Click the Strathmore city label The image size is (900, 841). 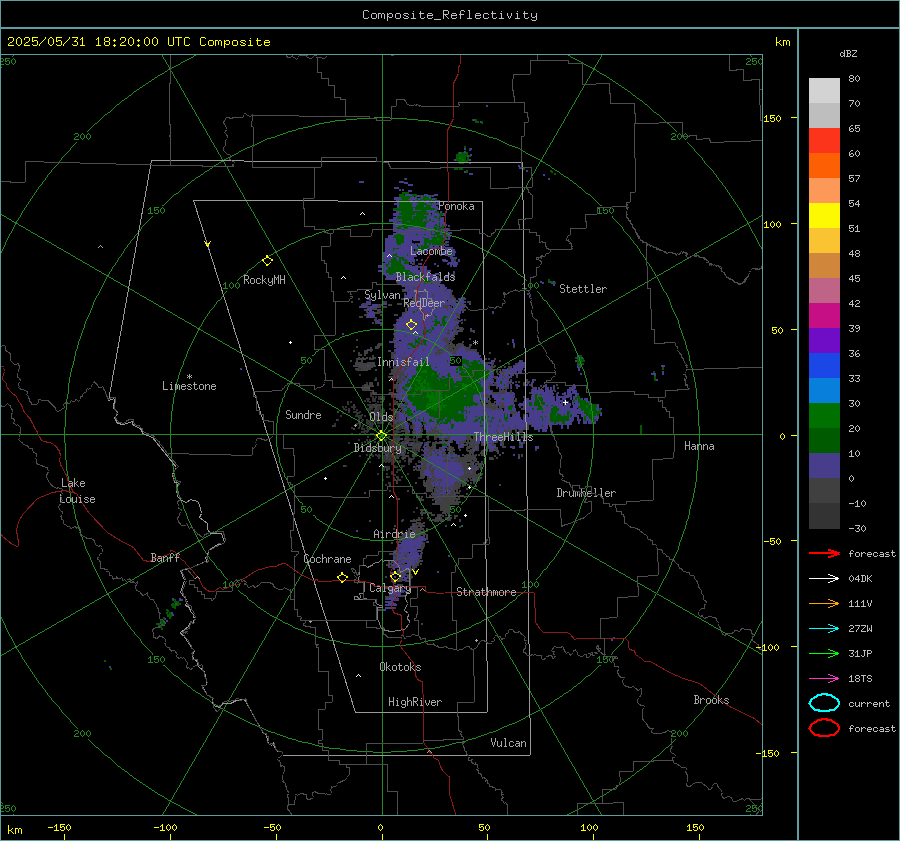[486, 592]
